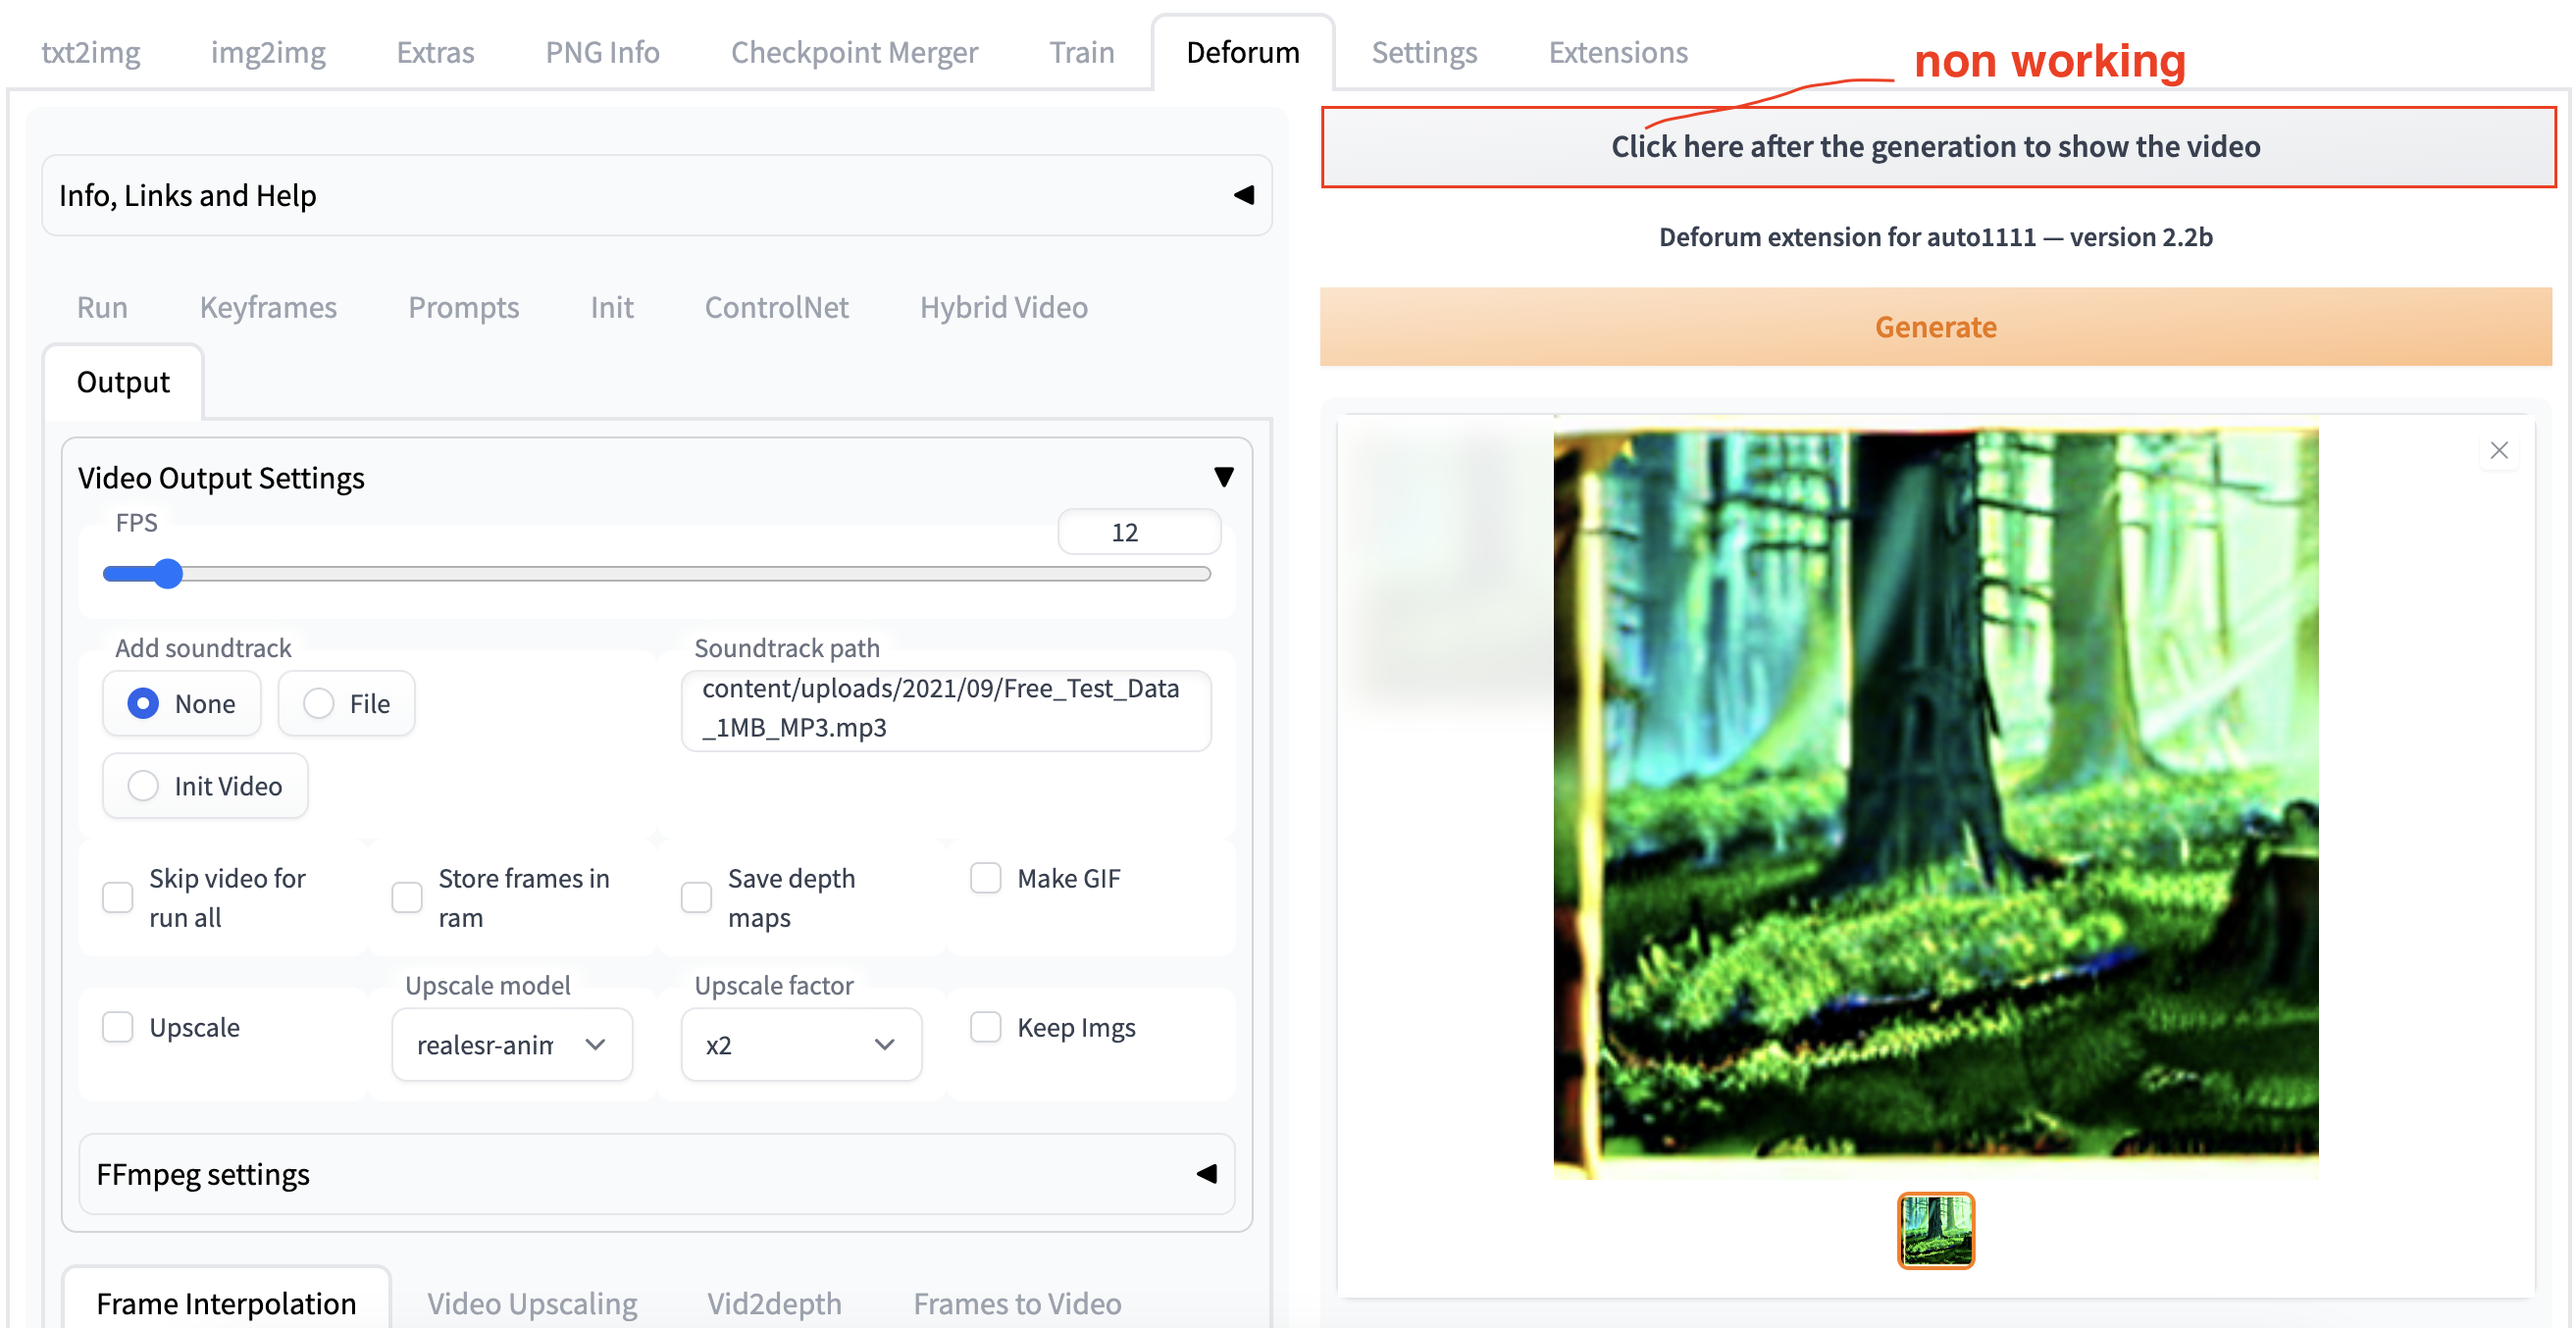Click the FPS number field showing 12

click(1139, 532)
